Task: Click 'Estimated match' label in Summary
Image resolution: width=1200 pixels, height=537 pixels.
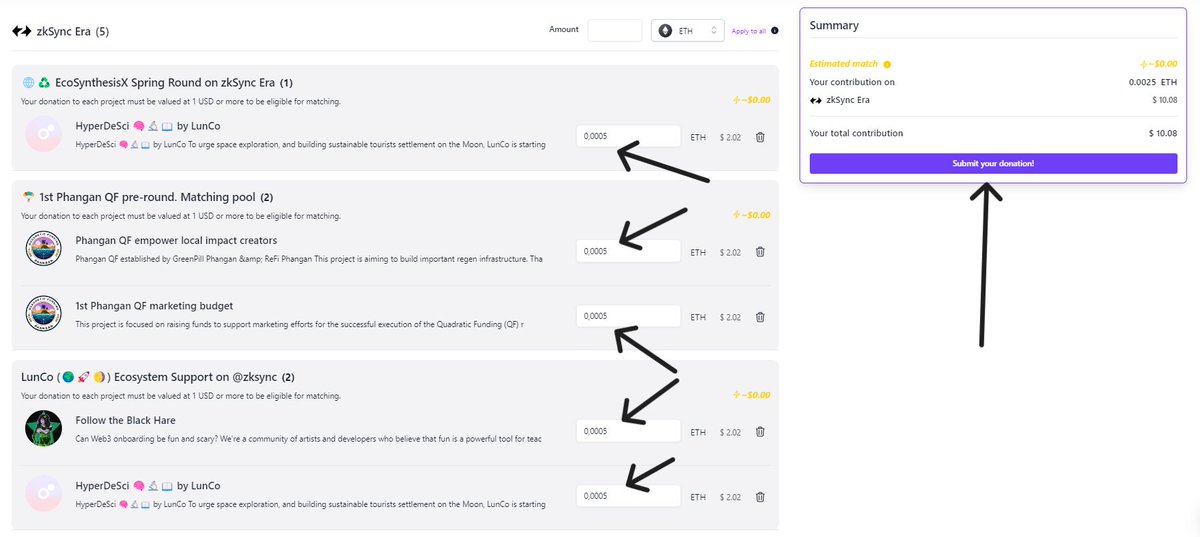Action: (x=844, y=64)
